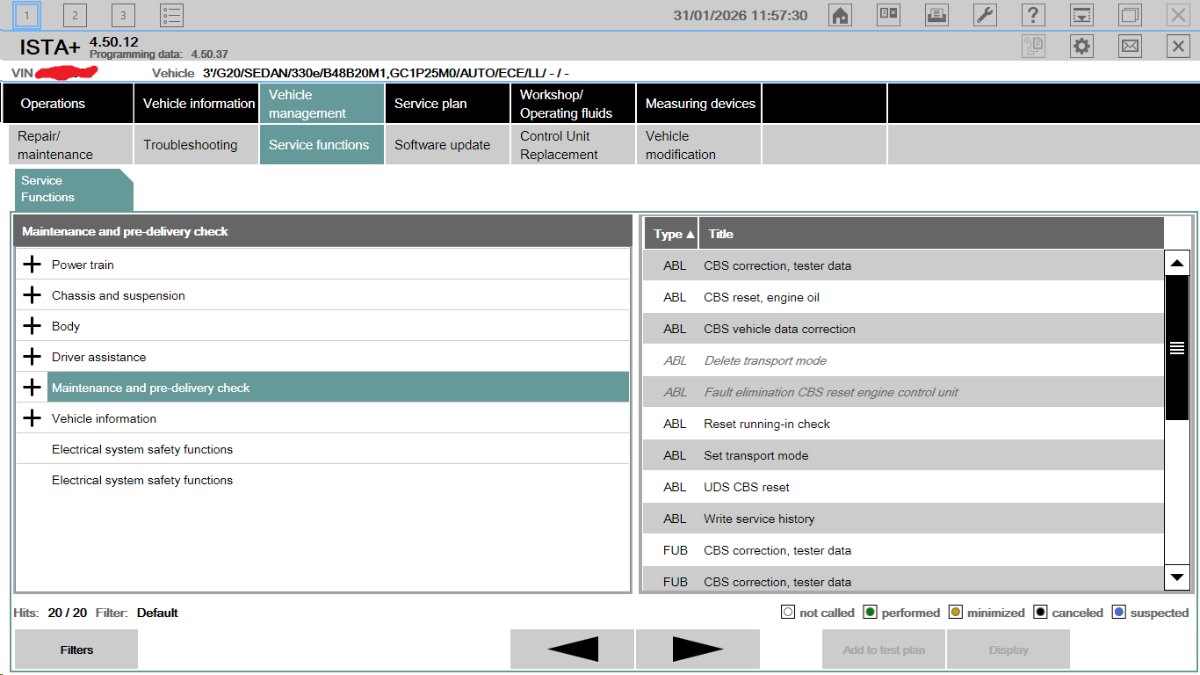Switch to session 2 box
The image size is (1200, 675).
pos(75,15)
